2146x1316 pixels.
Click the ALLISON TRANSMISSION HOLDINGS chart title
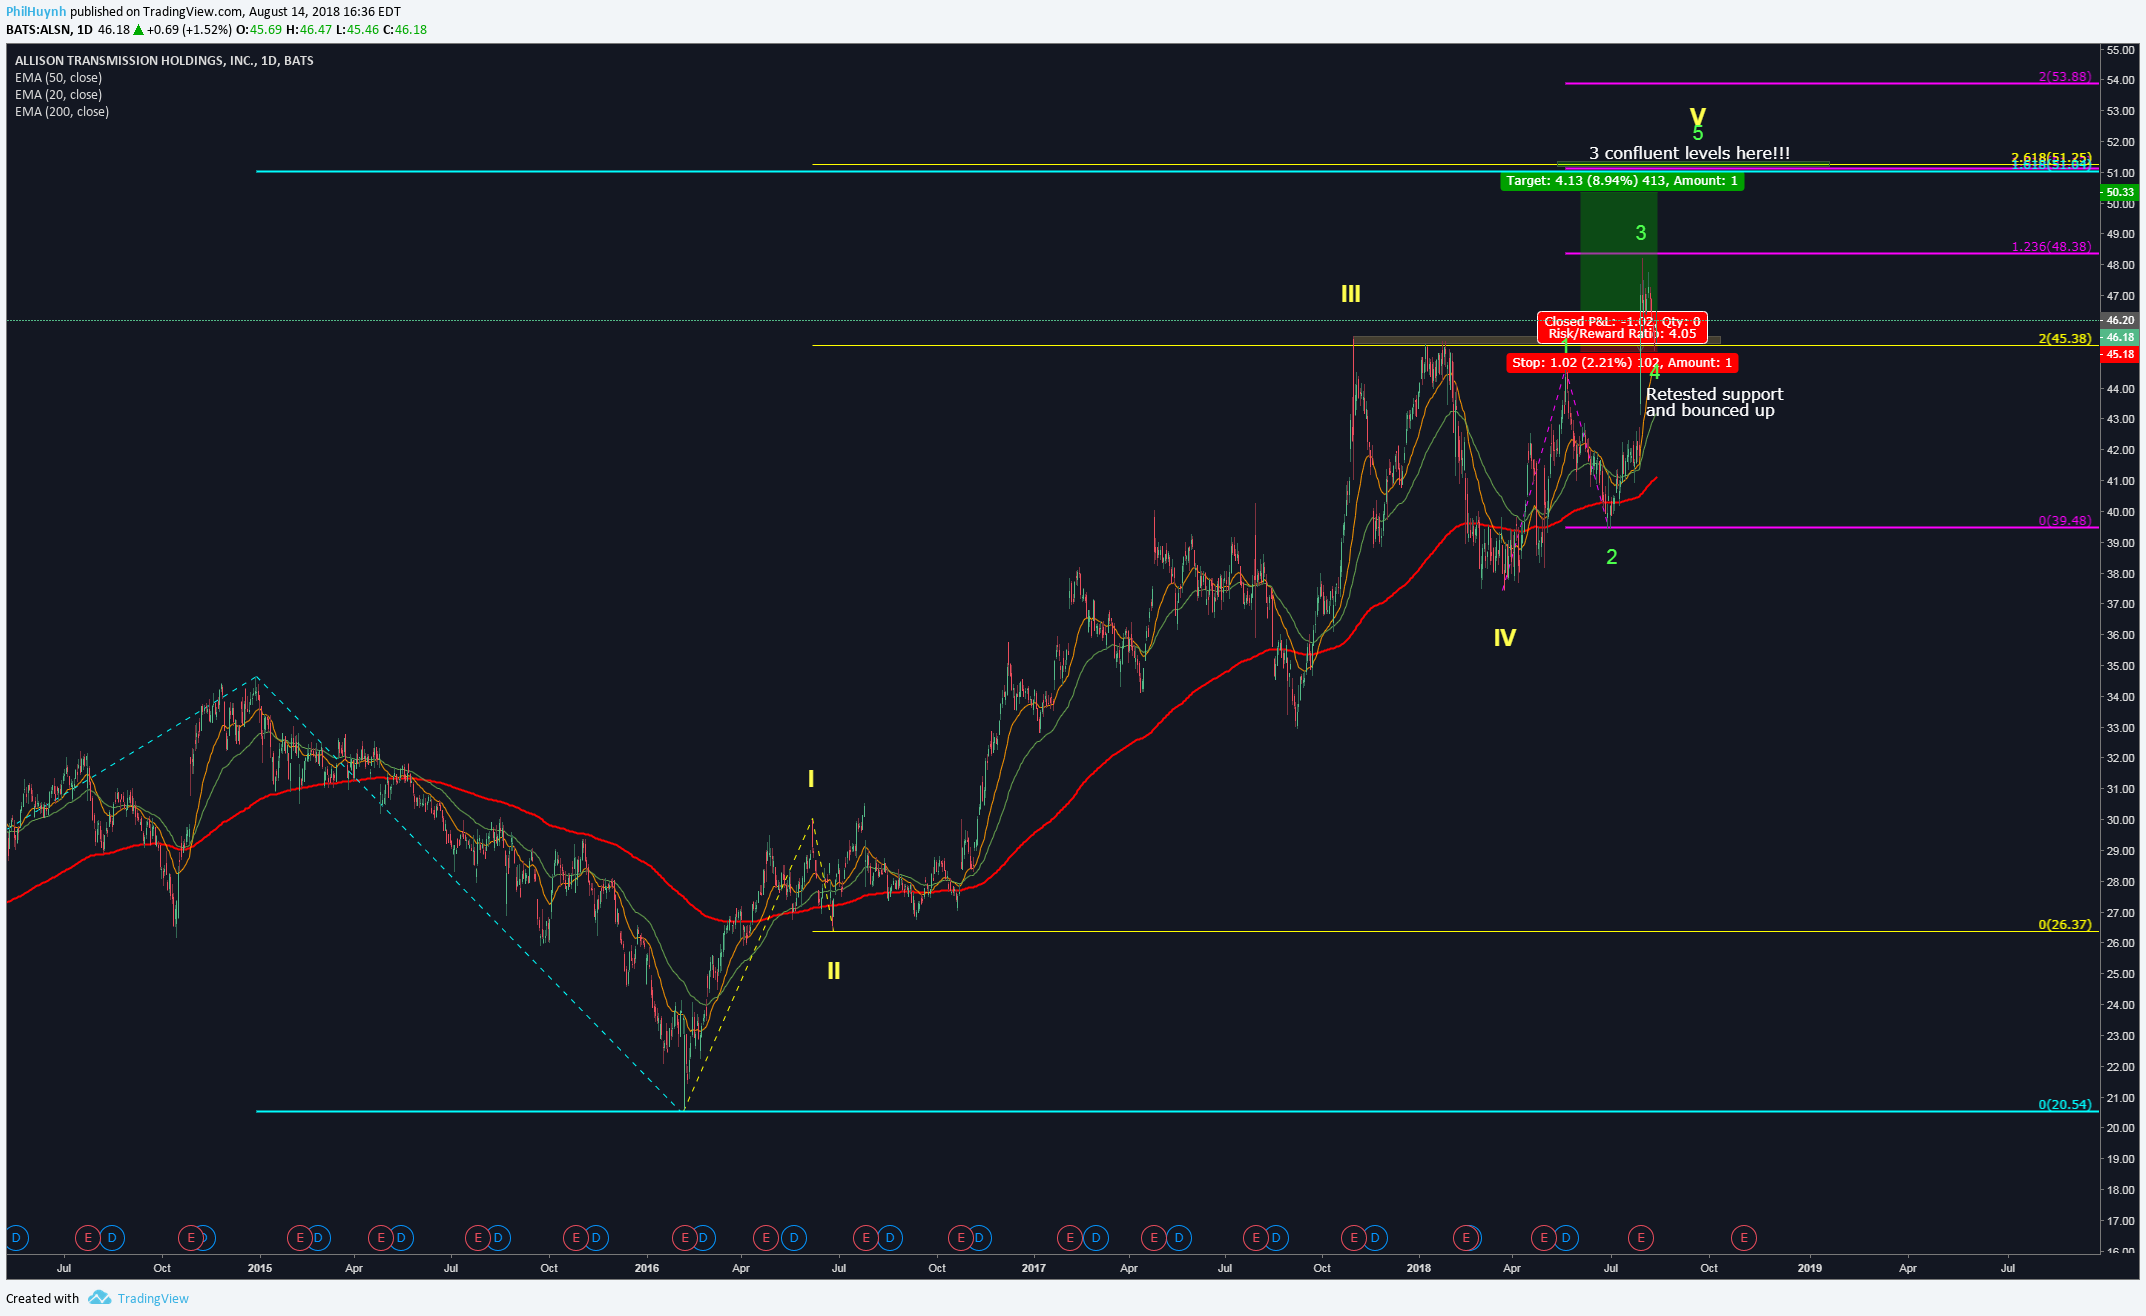point(164,61)
